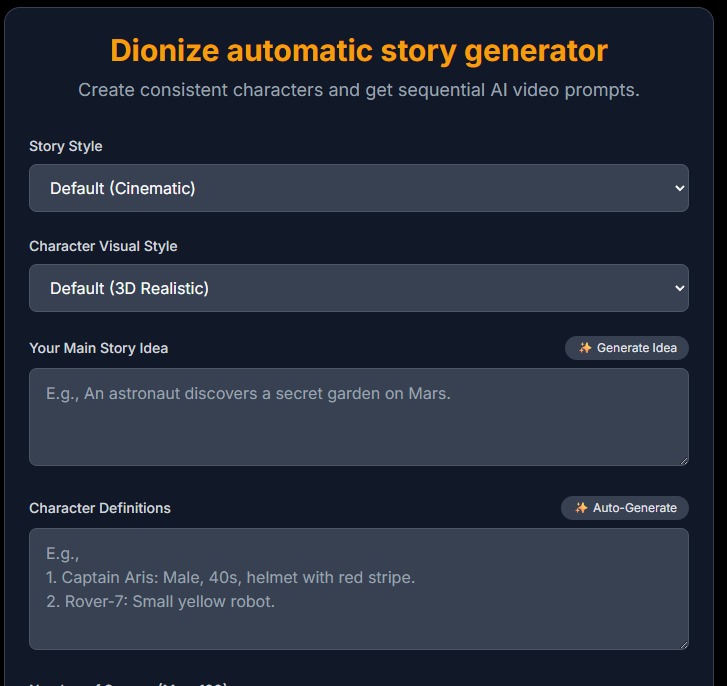
Task: Click the Your Main Story Idea label
Action: (x=99, y=348)
